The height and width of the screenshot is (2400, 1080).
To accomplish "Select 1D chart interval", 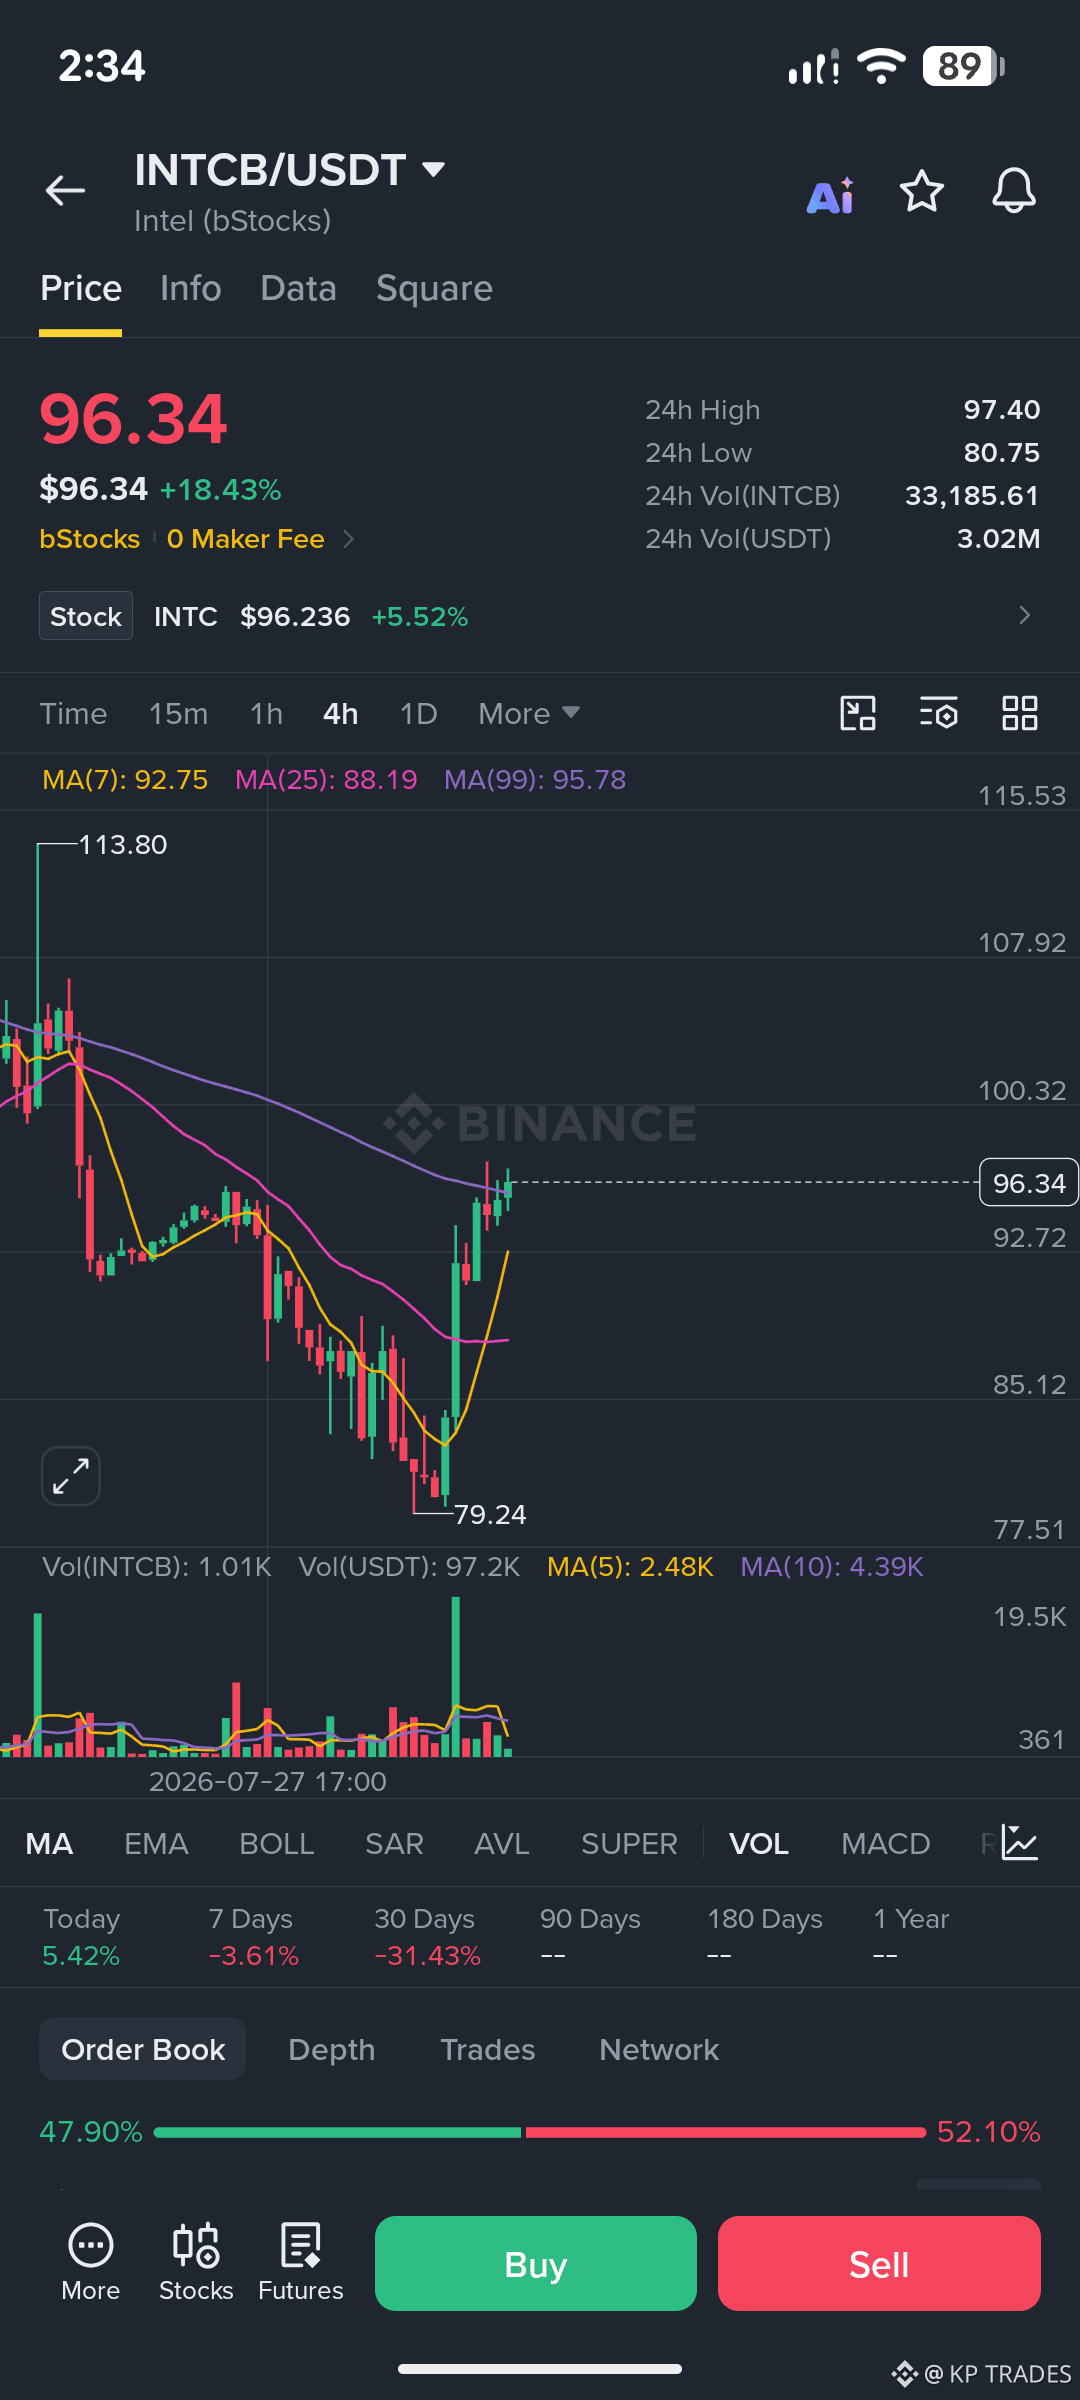I will 418,714.
